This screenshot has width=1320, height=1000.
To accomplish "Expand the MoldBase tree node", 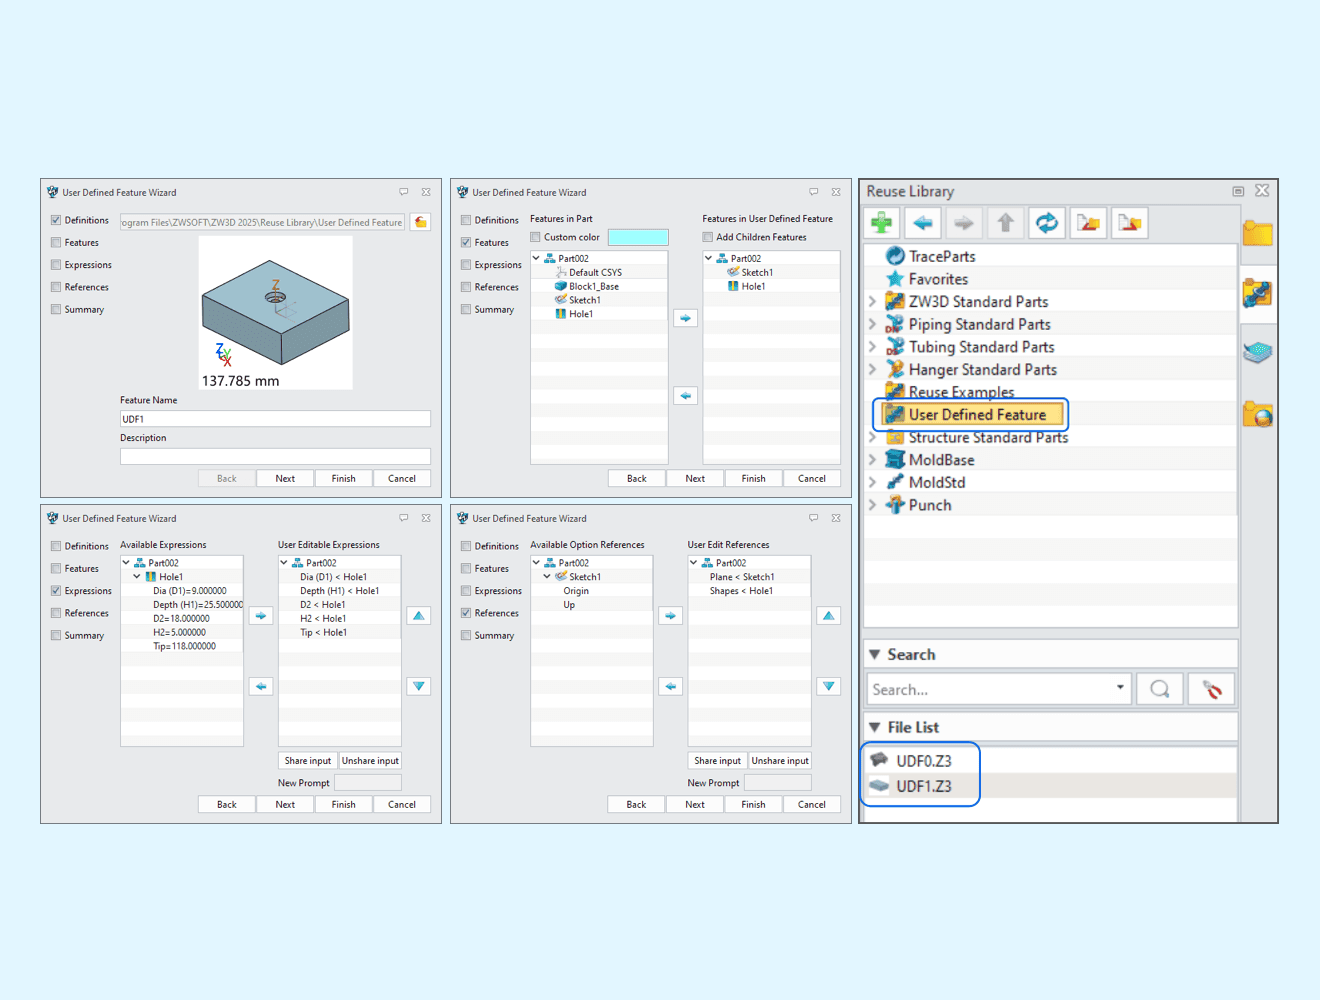I will coord(872,460).
